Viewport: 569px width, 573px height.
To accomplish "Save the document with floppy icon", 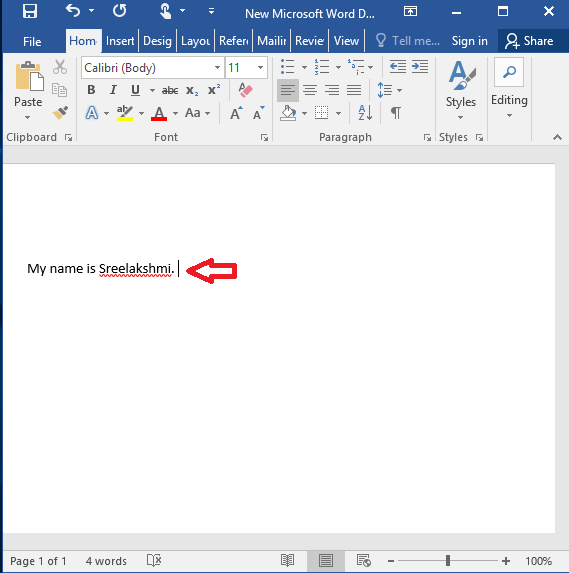I will pos(30,11).
